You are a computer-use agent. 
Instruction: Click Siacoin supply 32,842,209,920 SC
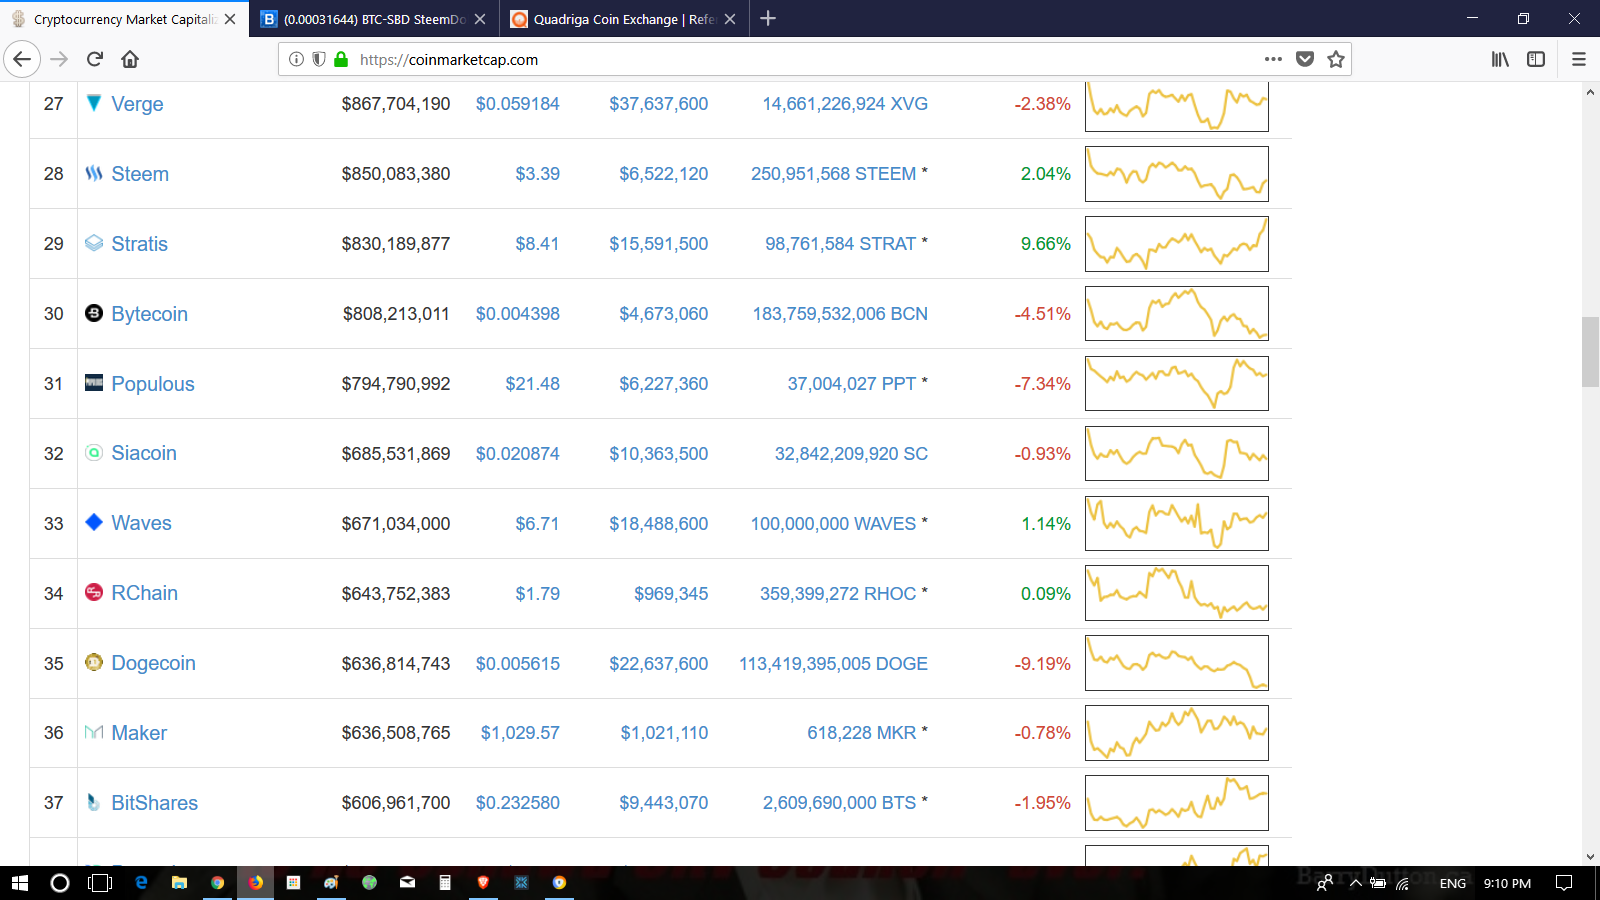click(x=851, y=454)
